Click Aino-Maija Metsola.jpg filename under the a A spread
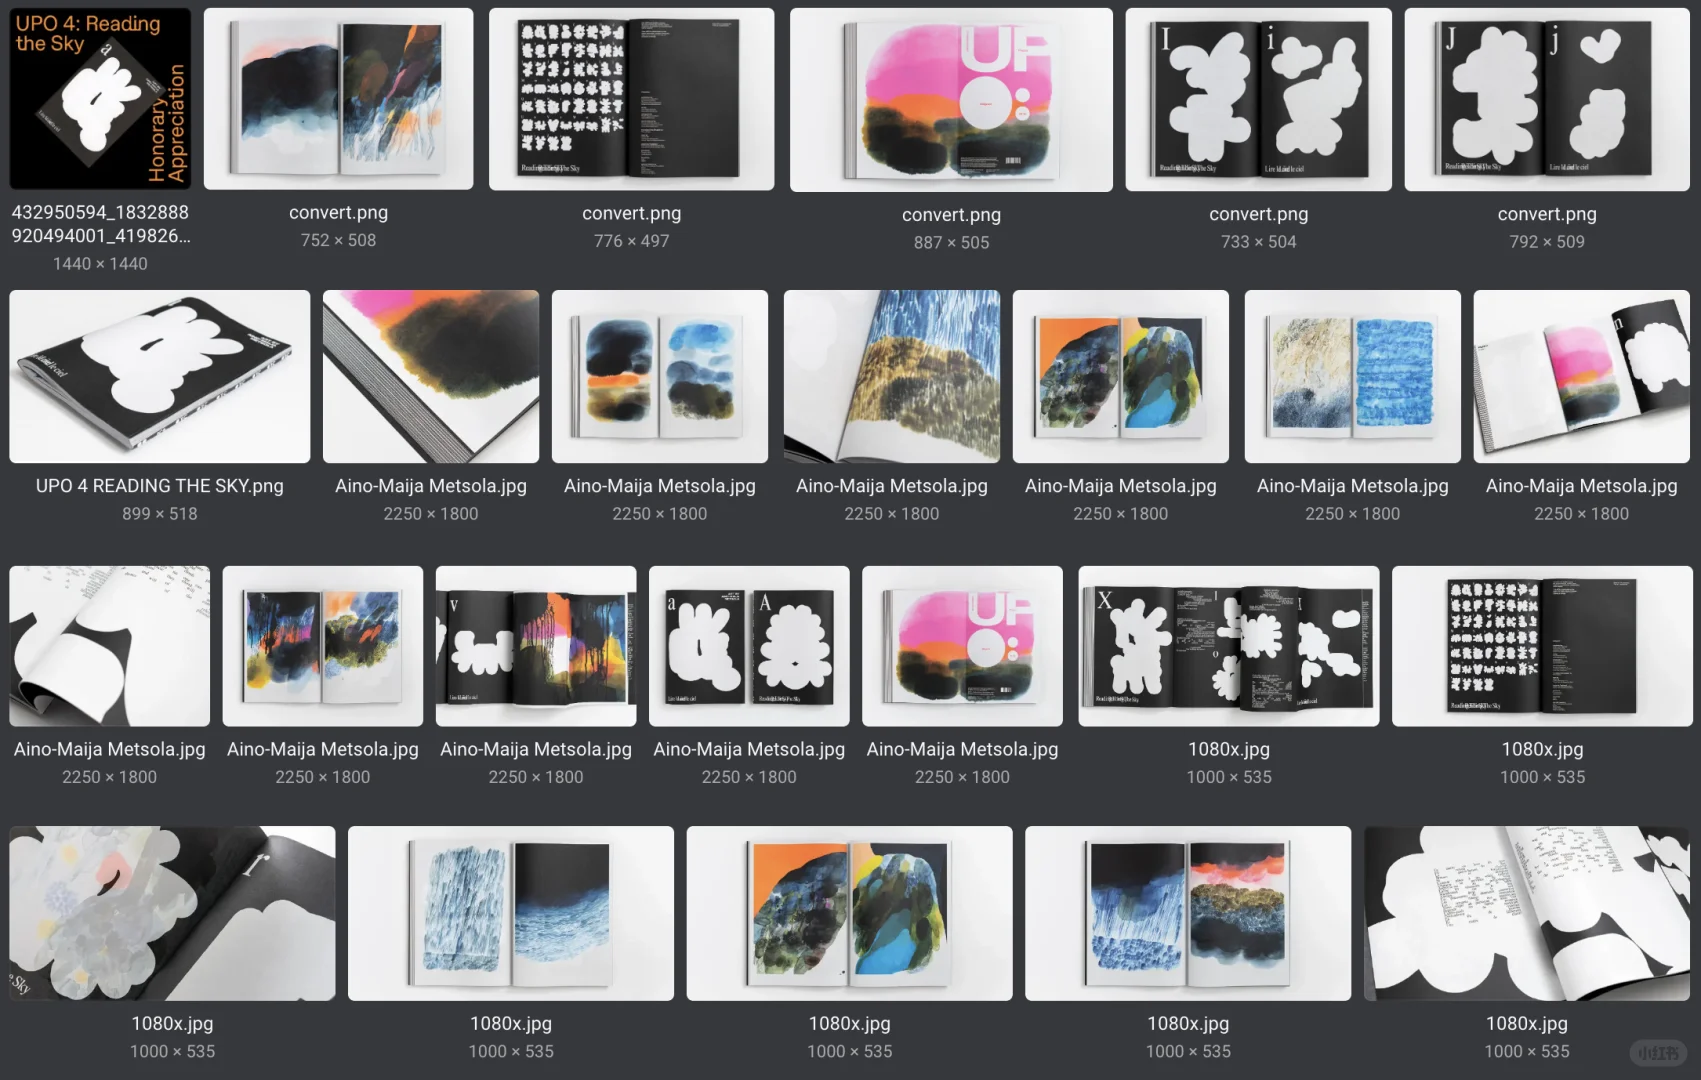Screen dimensions: 1701x1080 749,749
